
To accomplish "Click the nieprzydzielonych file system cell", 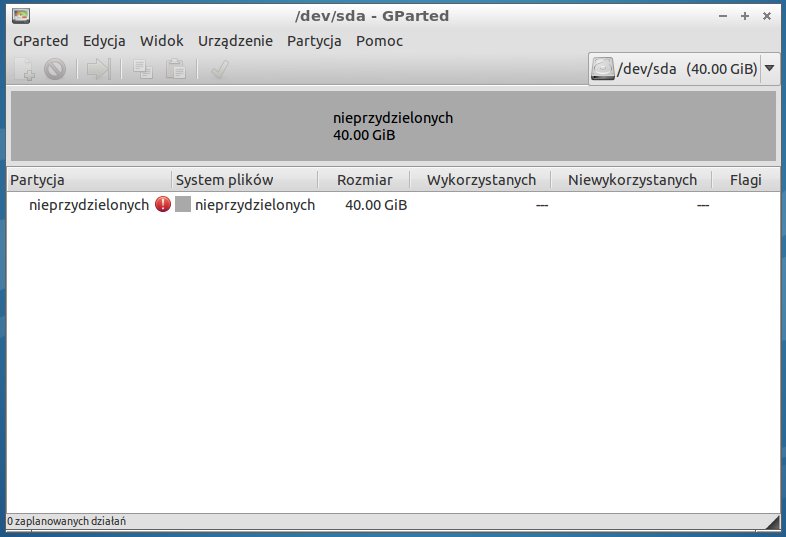I will click(255, 205).
